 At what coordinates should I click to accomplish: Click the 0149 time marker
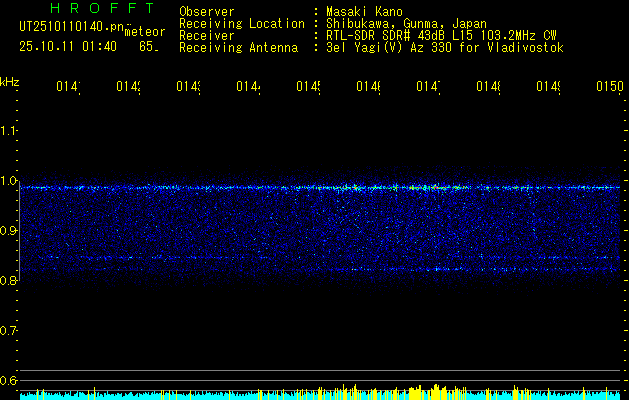click(548, 87)
